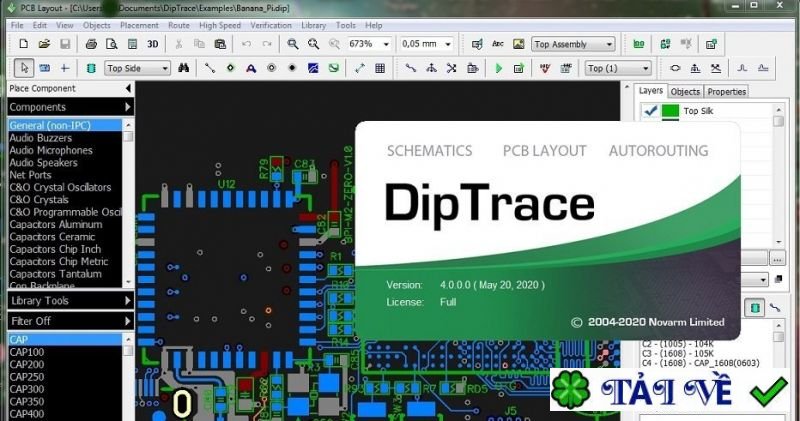Click the Abc place text icon
This screenshot has width=800, height=421.
tap(497, 44)
